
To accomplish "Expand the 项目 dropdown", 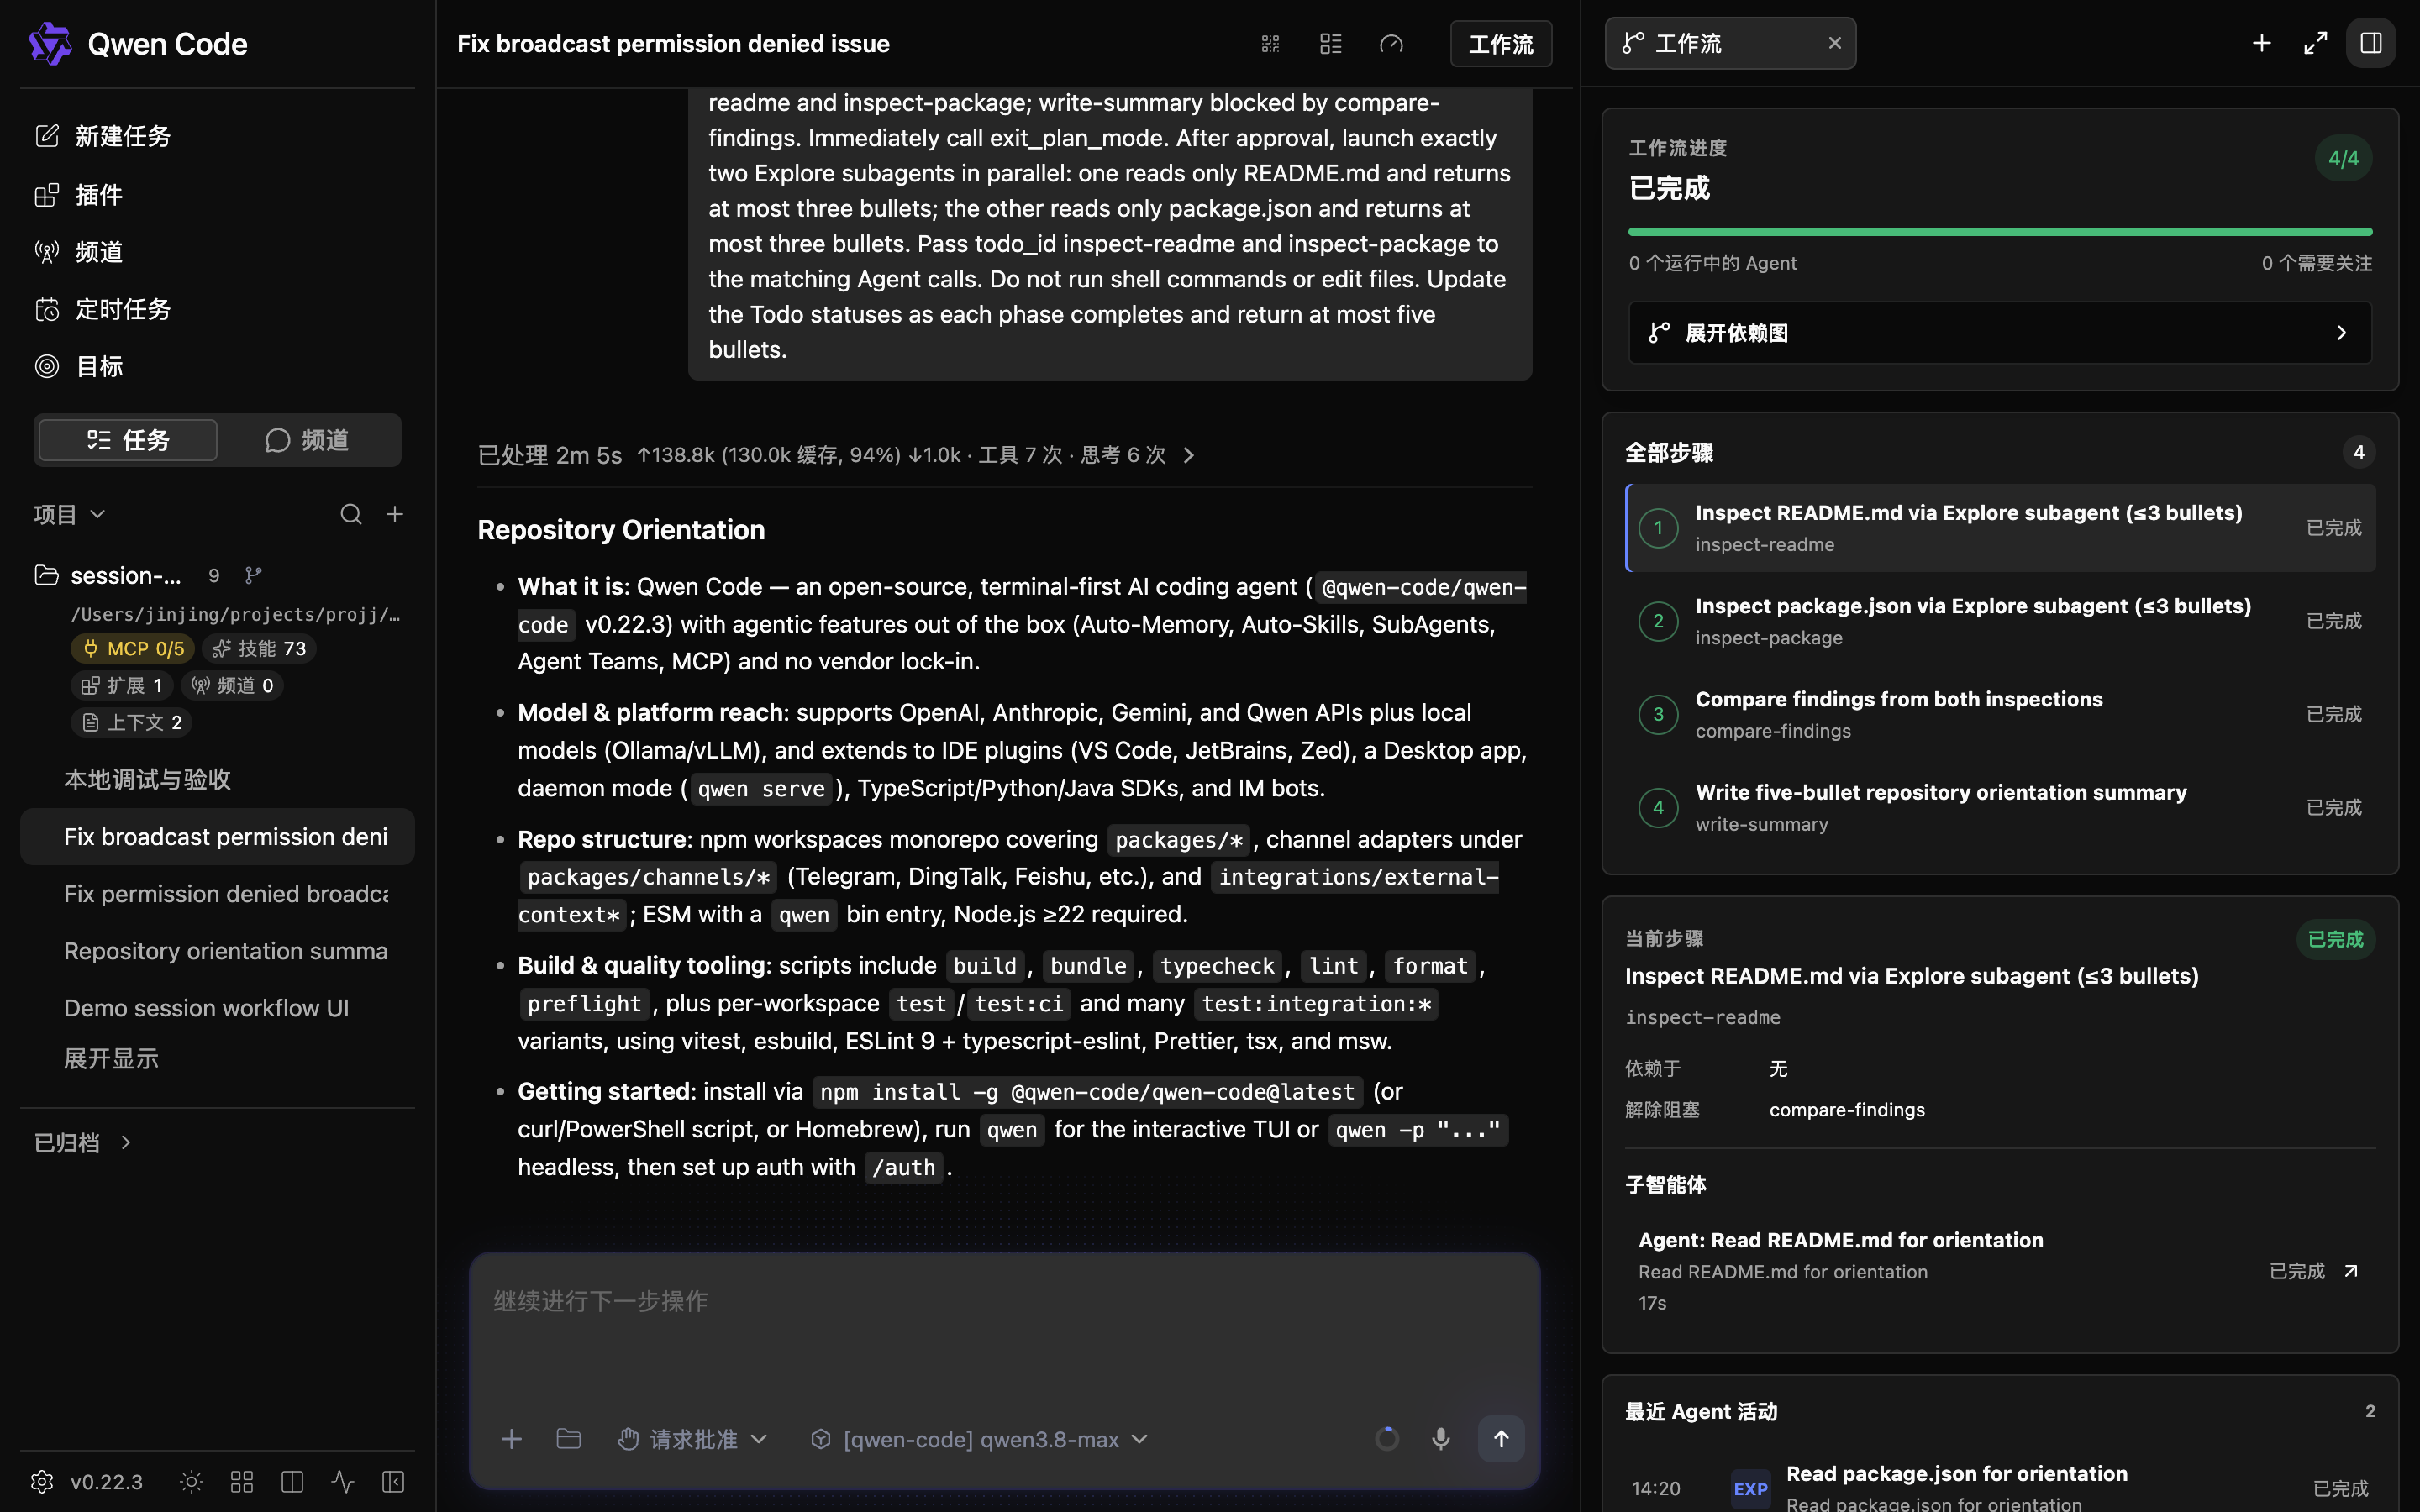I will pyautogui.click(x=69, y=514).
